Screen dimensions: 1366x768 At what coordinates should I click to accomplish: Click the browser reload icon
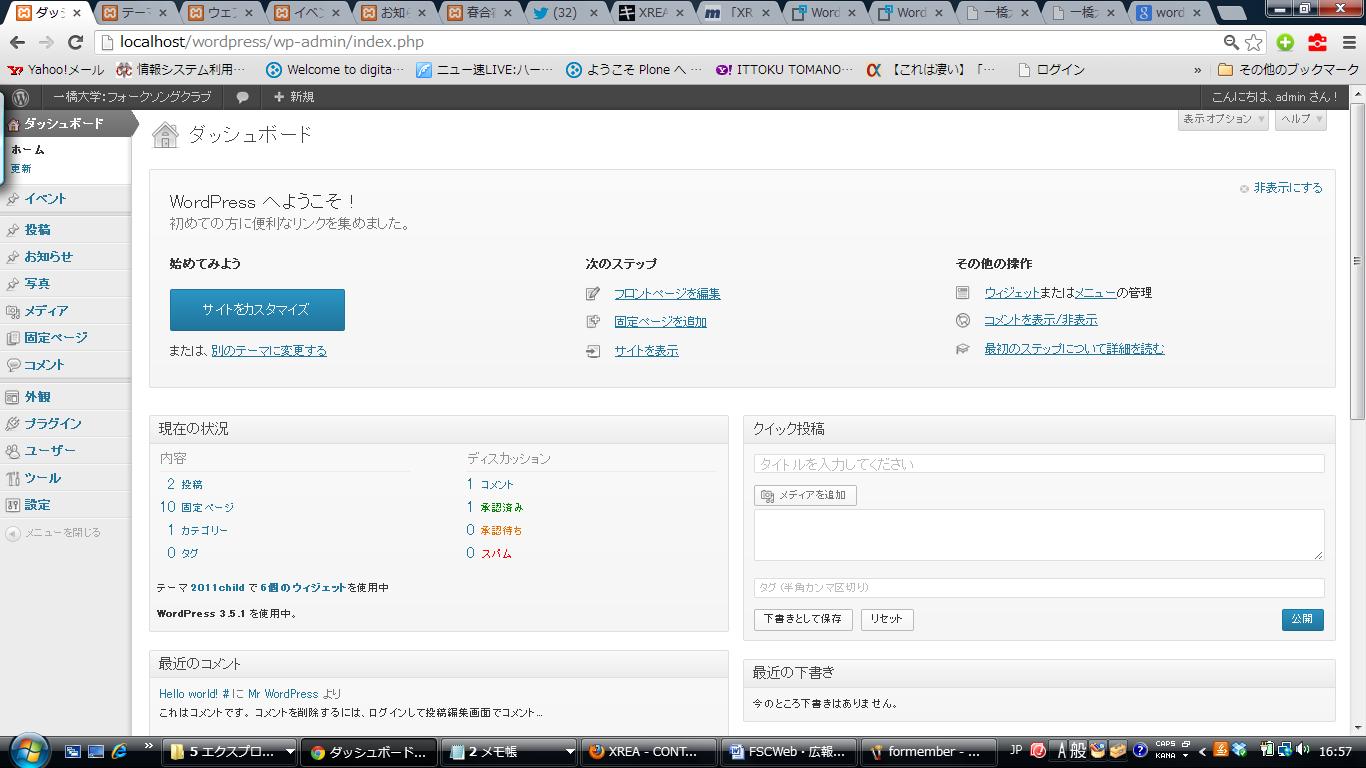(75, 42)
